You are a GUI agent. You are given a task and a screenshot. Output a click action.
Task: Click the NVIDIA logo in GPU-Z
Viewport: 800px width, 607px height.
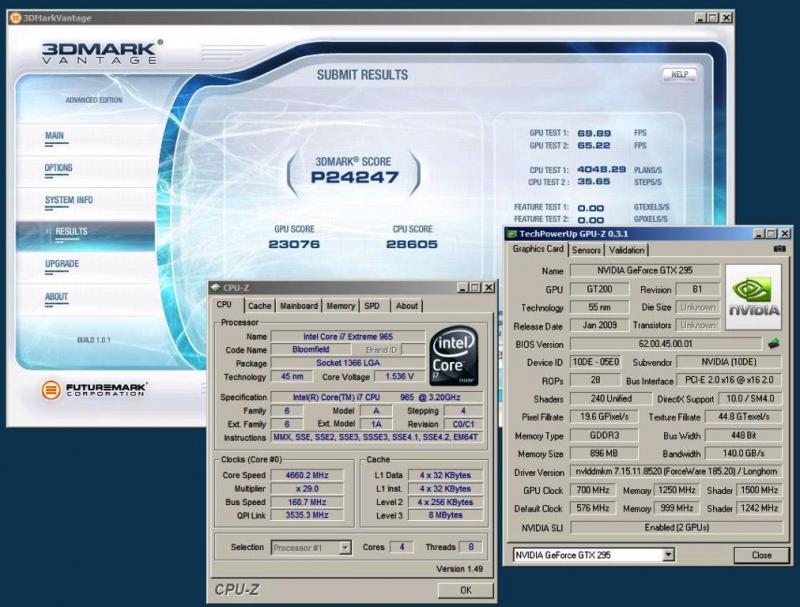(x=753, y=297)
